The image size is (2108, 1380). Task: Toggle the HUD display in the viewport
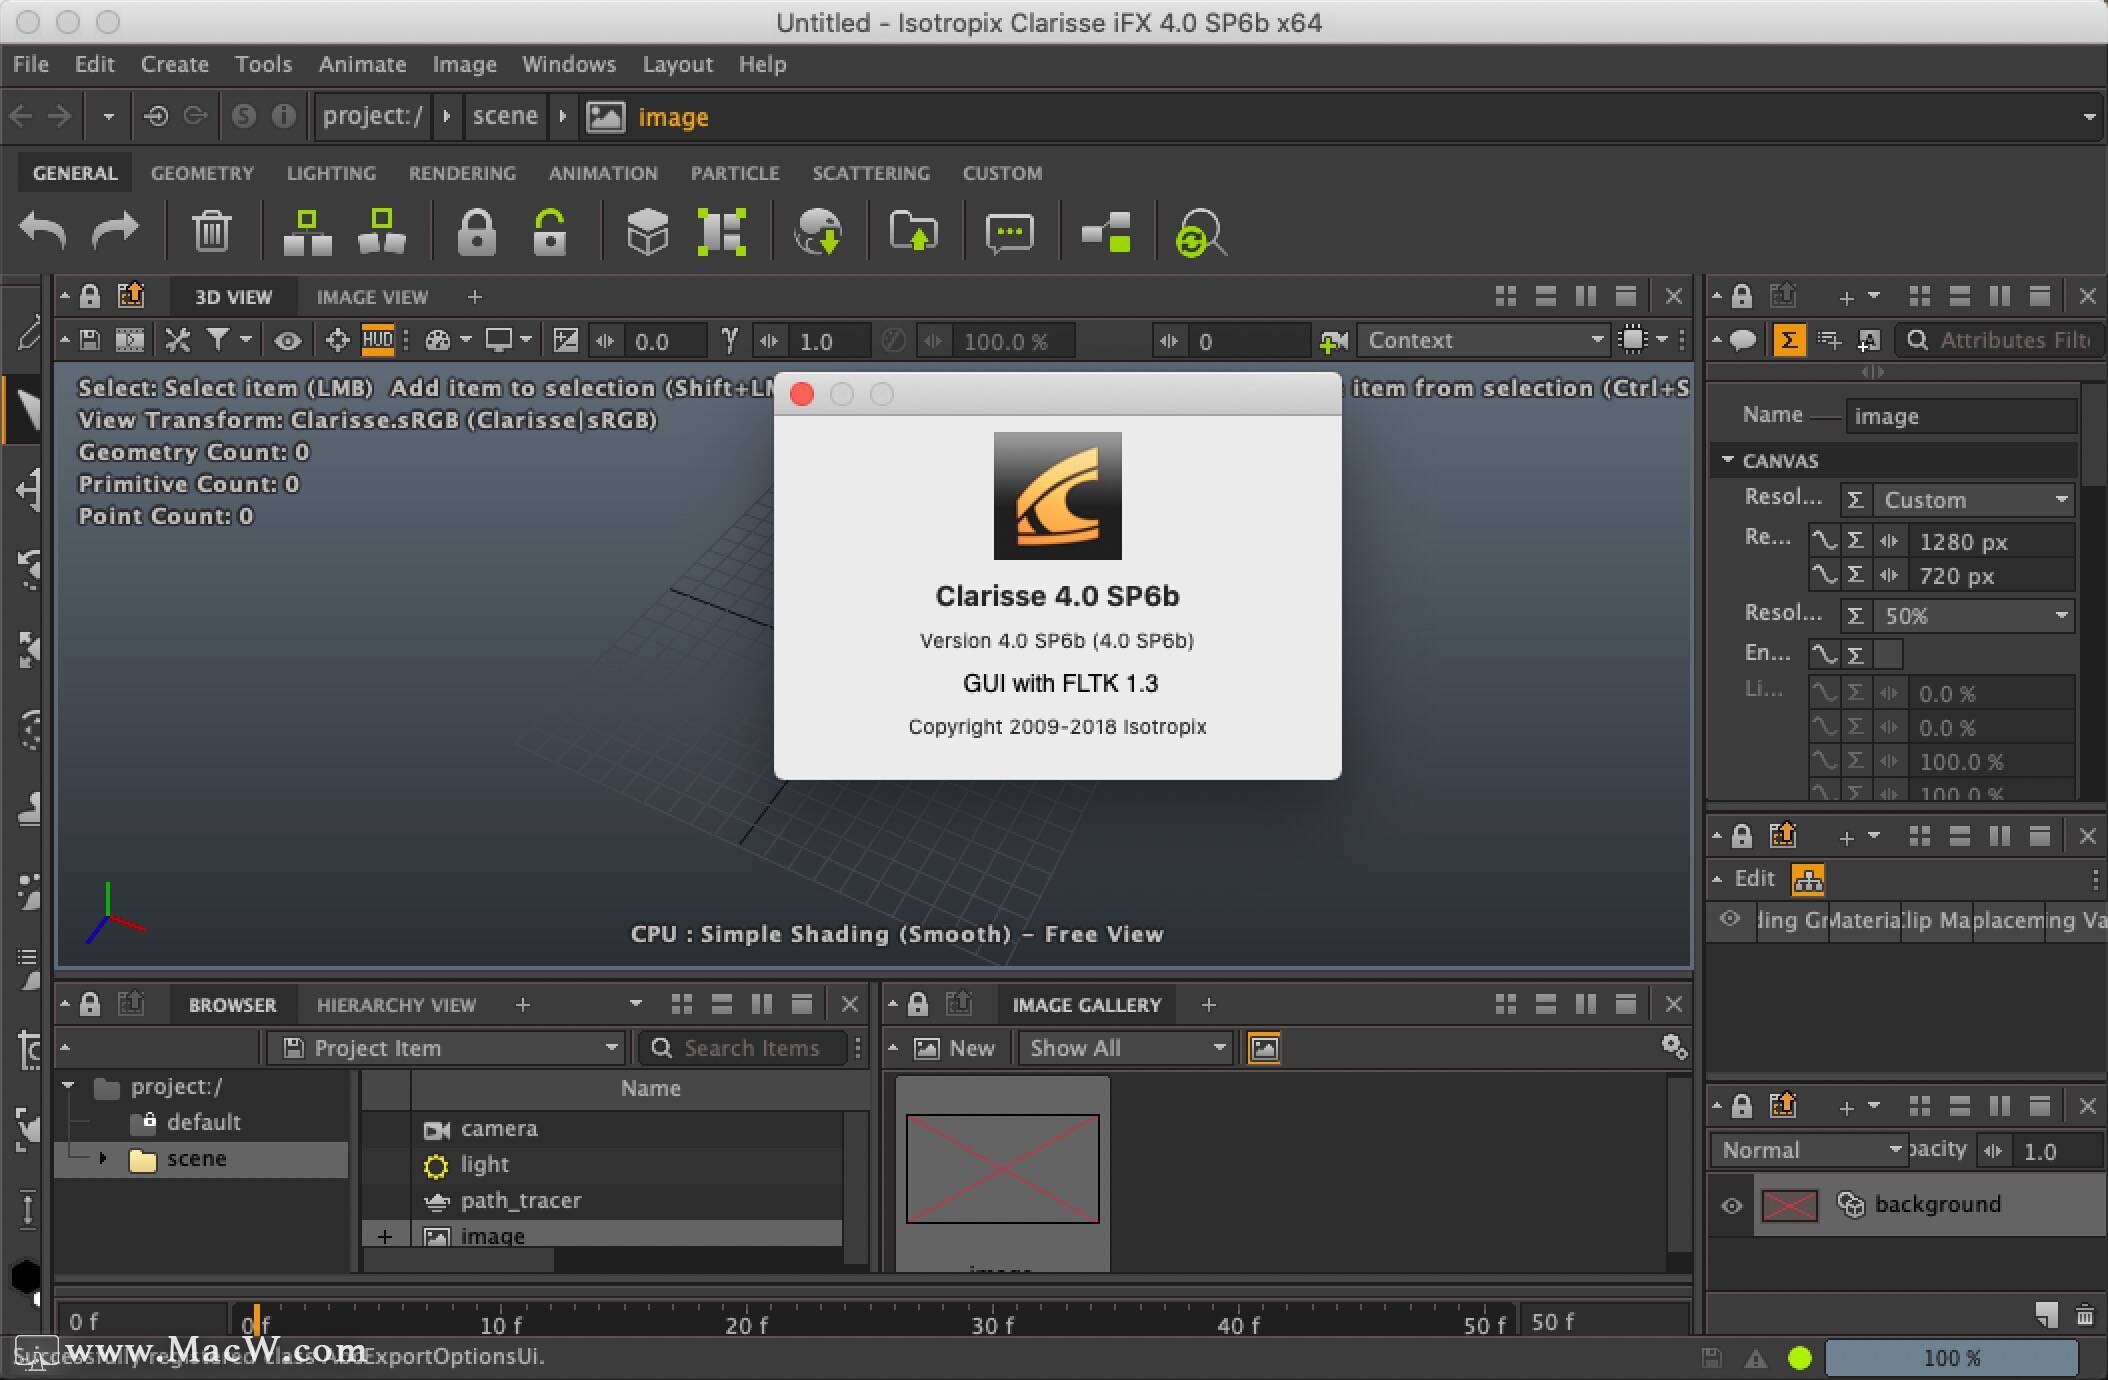click(x=378, y=340)
